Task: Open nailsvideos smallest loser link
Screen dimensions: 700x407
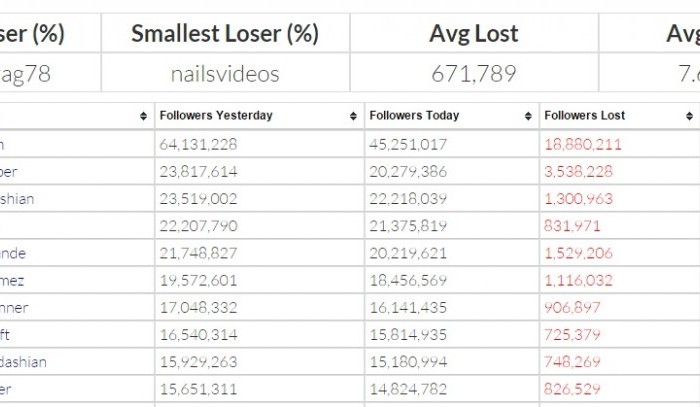Action: (x=225, y=74)
